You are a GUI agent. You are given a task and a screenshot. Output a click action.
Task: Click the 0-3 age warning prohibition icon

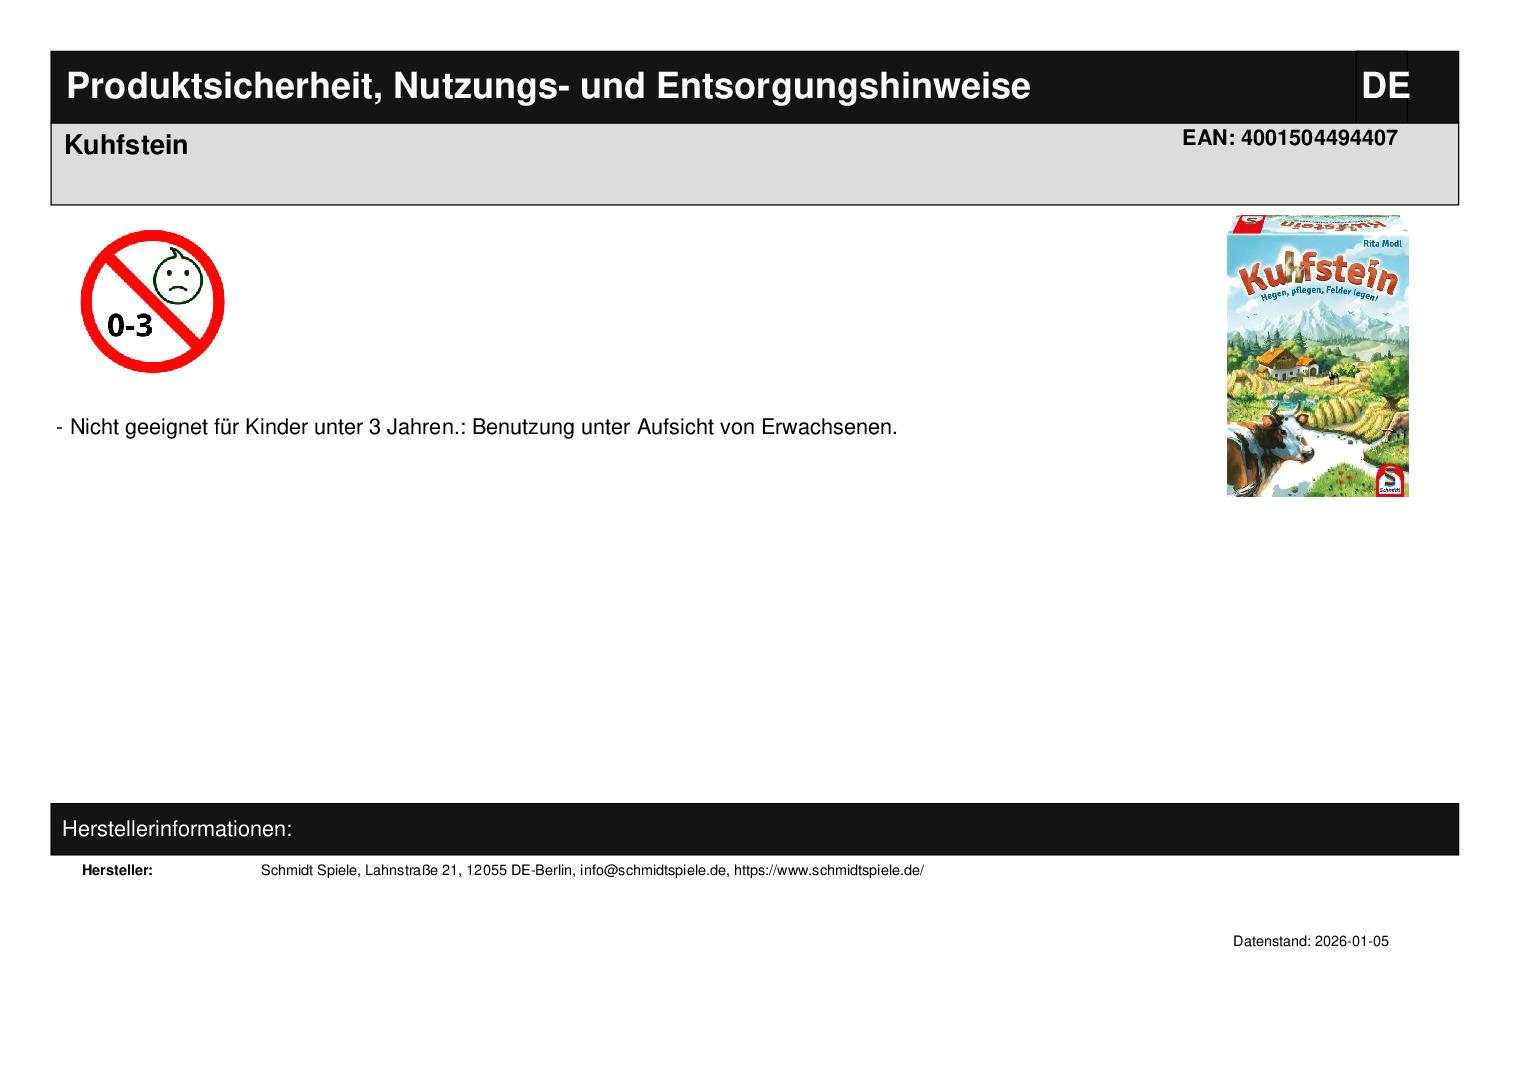pyautogui.click(x=152, y=301)
